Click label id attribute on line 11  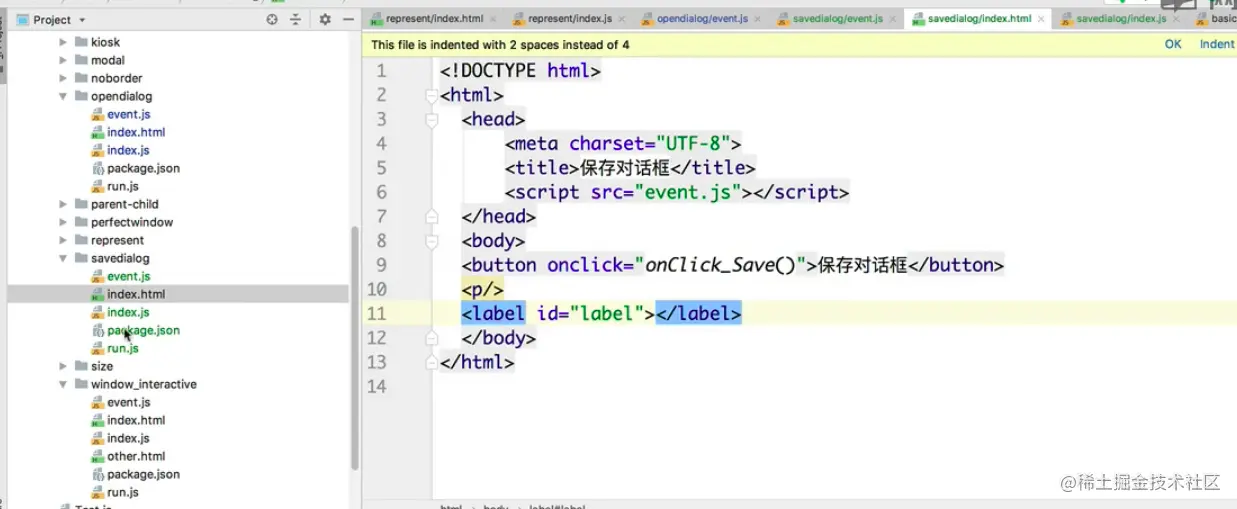coord(590,314)
